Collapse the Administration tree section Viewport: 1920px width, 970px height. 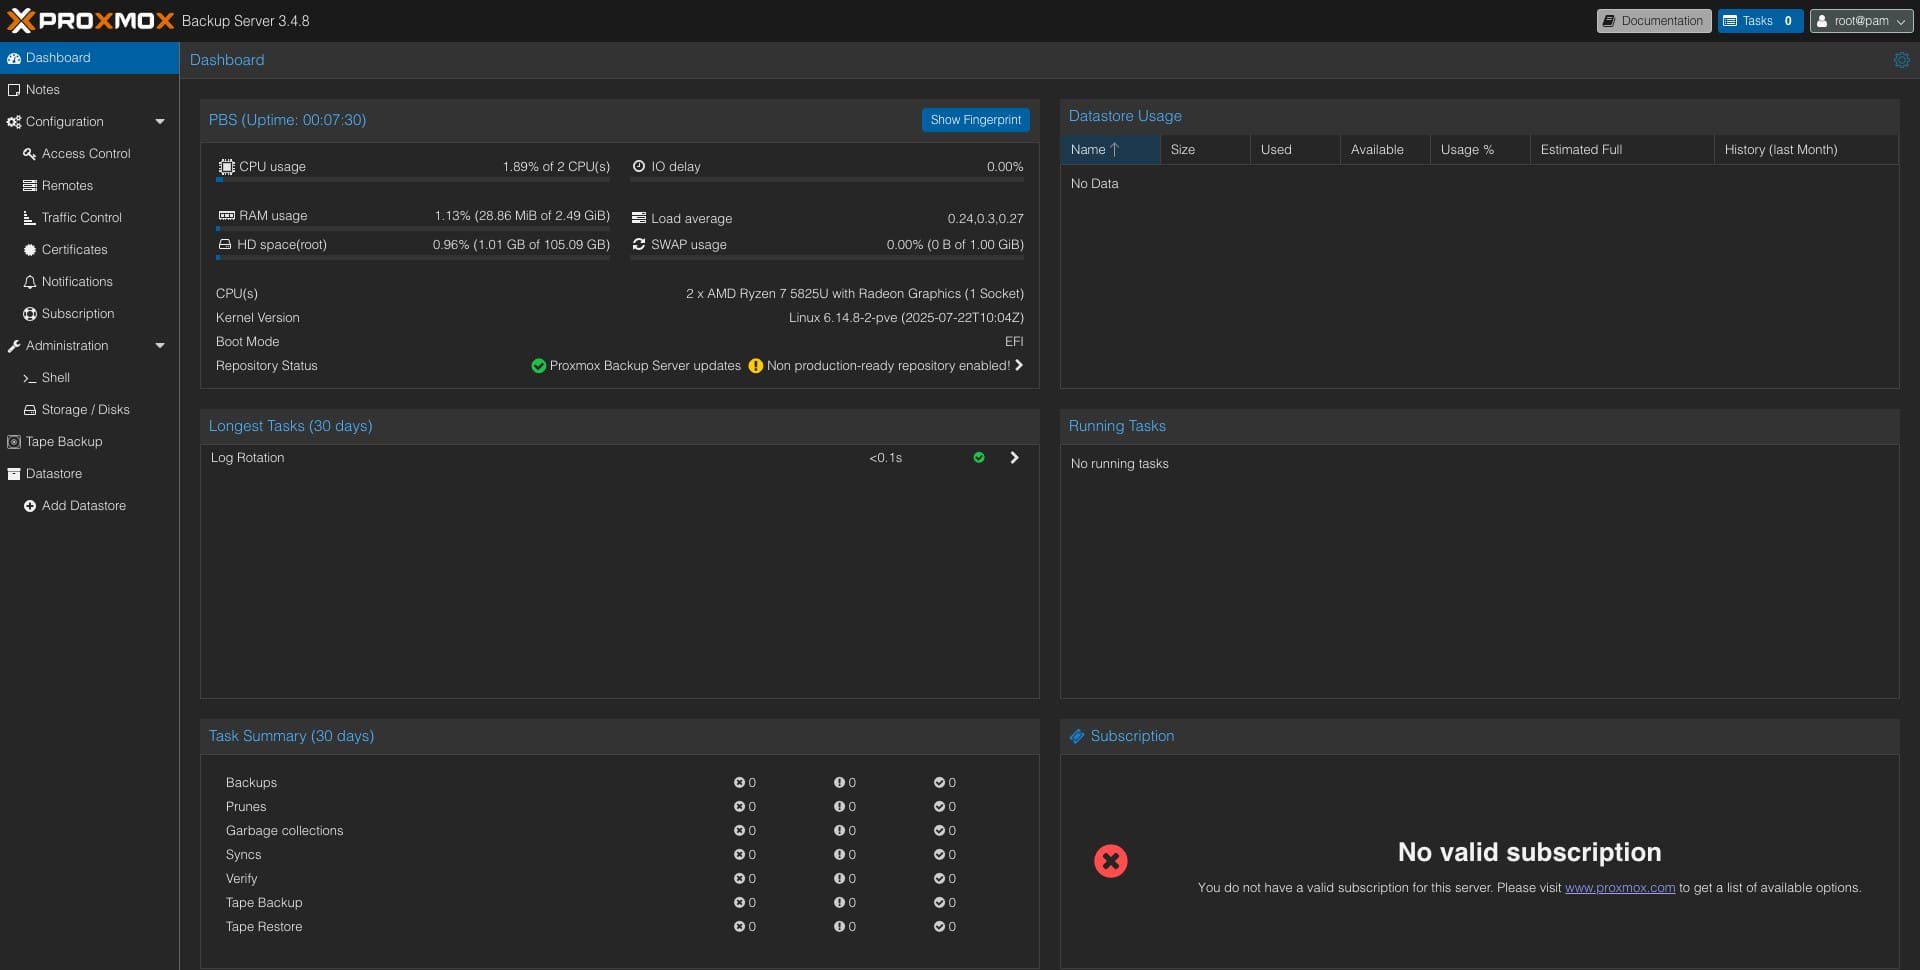pos(160,346)
